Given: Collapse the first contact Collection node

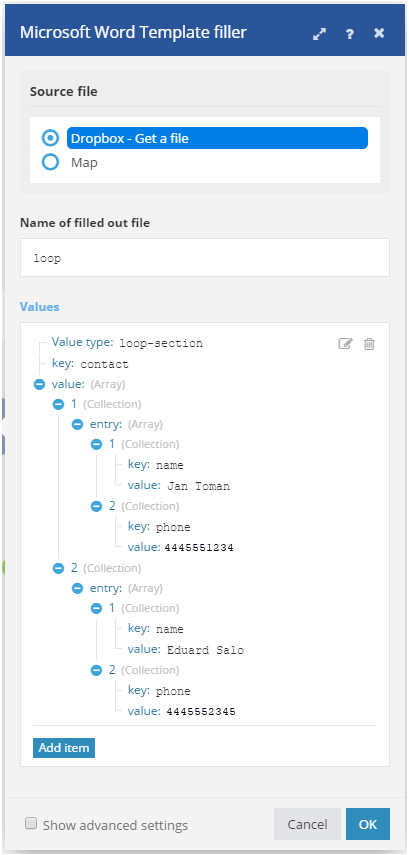Looking at the screenshot, I should 58,405.
